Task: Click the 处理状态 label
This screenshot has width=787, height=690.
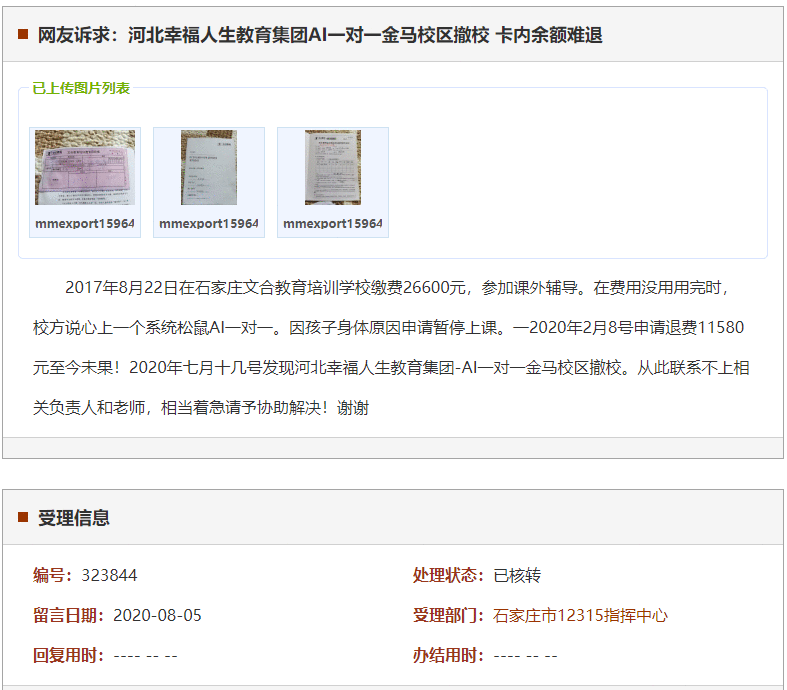Action: pos(448,575)
